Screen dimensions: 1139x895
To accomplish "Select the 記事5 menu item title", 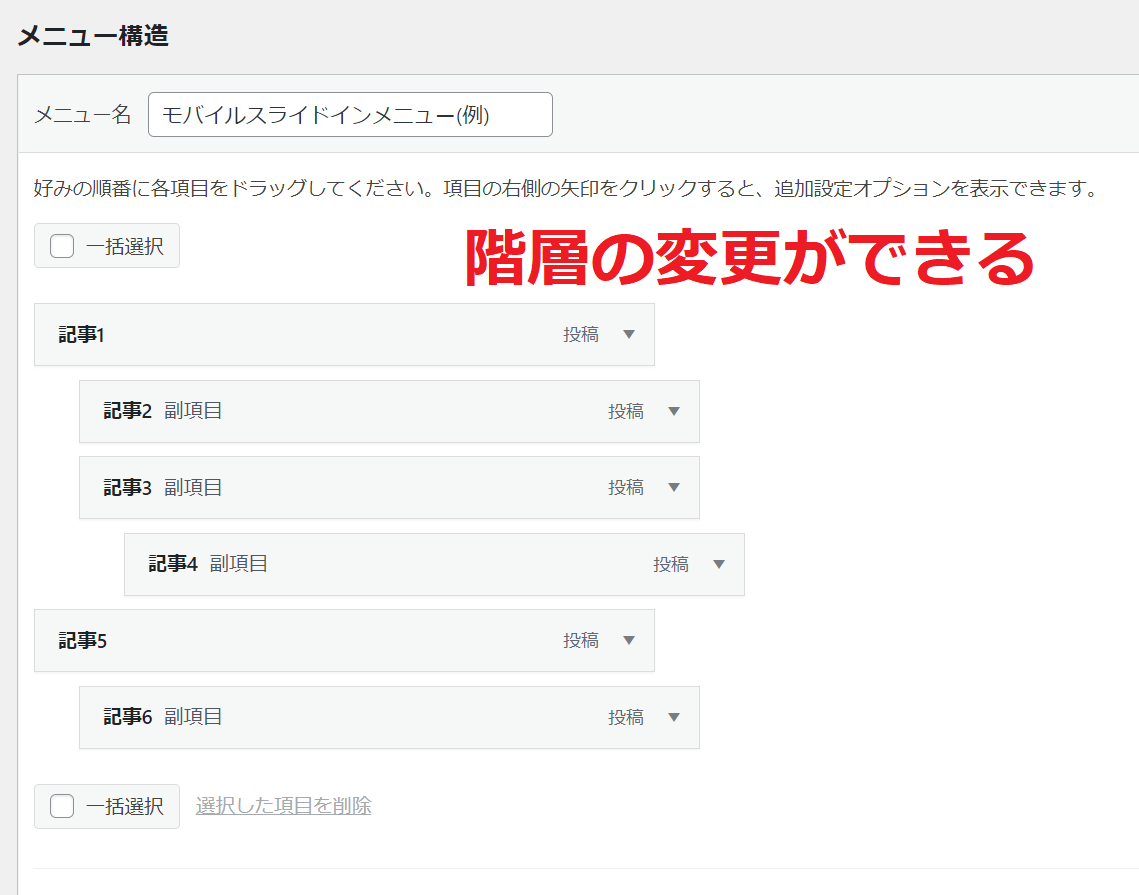I will (82, 641).
